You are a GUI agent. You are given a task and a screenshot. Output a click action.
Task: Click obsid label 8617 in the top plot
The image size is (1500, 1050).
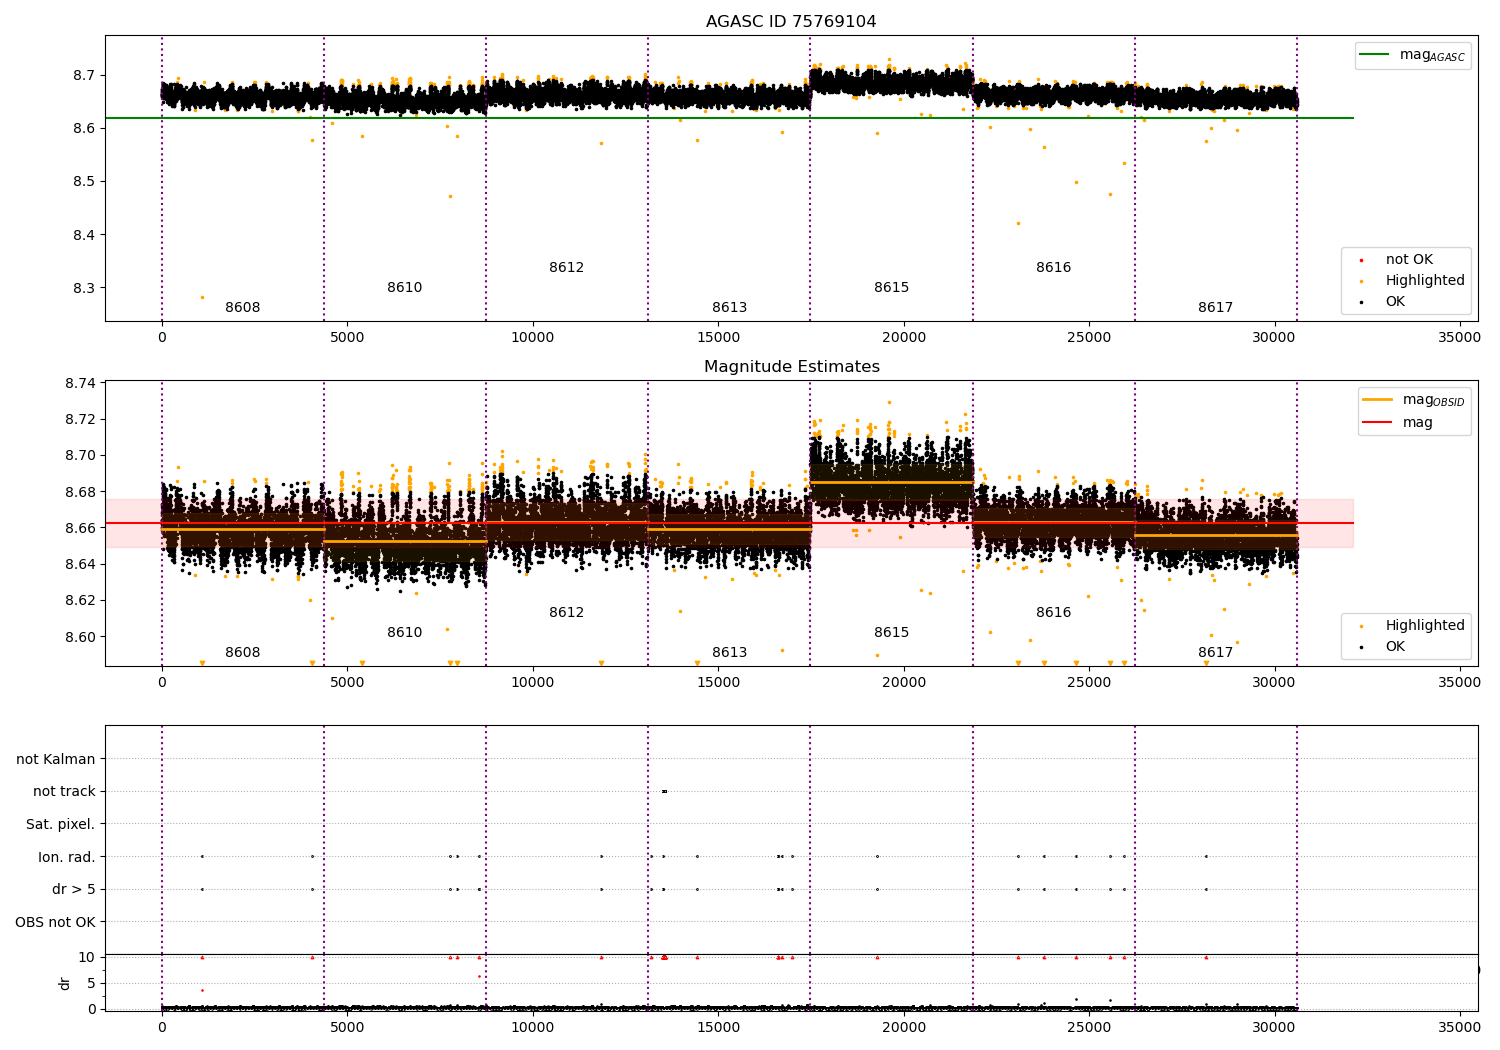1216,308
